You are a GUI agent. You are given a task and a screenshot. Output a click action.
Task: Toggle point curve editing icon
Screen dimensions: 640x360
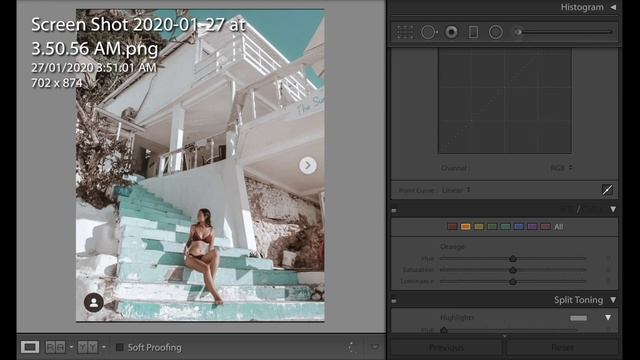point(607,190)
